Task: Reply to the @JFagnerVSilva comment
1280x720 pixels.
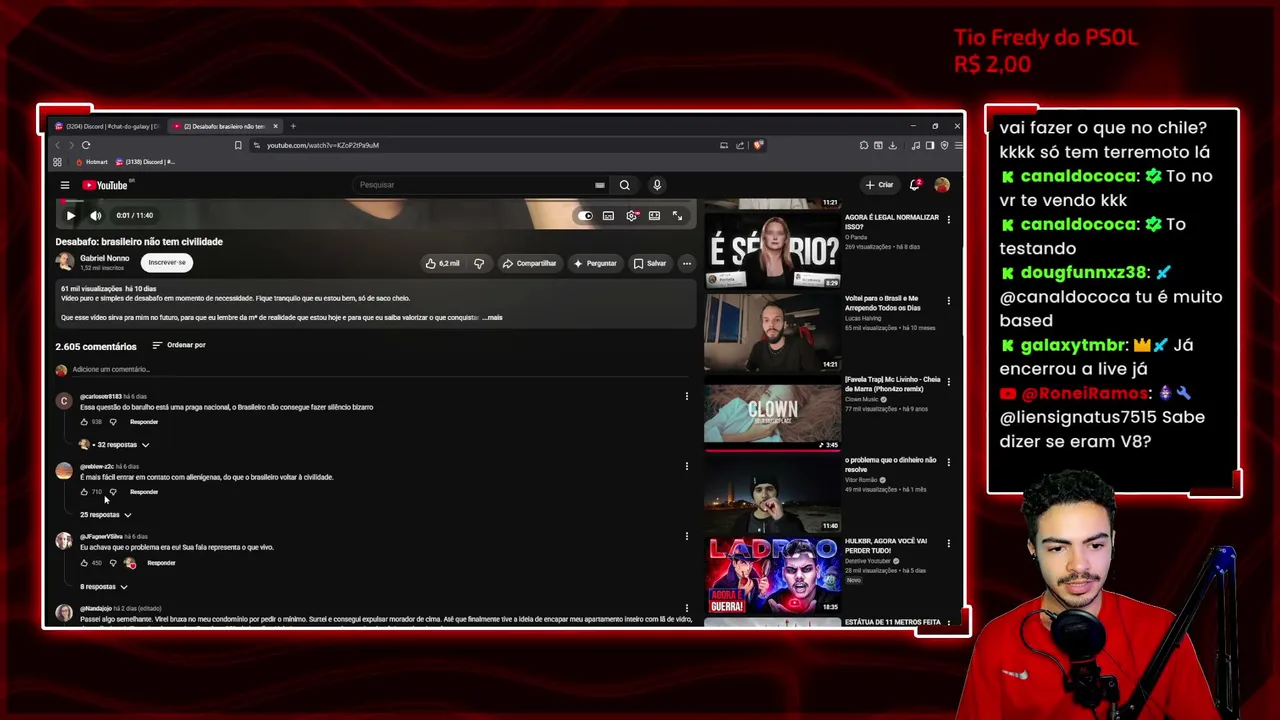Action: (x=161, y=563)
